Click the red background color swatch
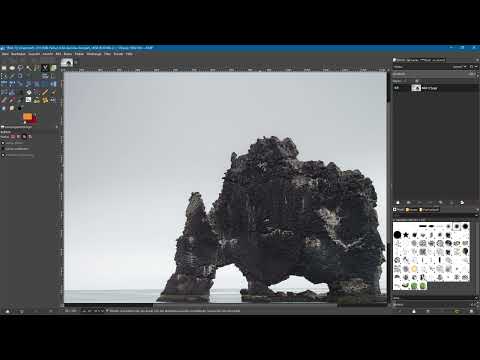Image resolution: width=480 pixels, height=360 pixels. (34, 120)
